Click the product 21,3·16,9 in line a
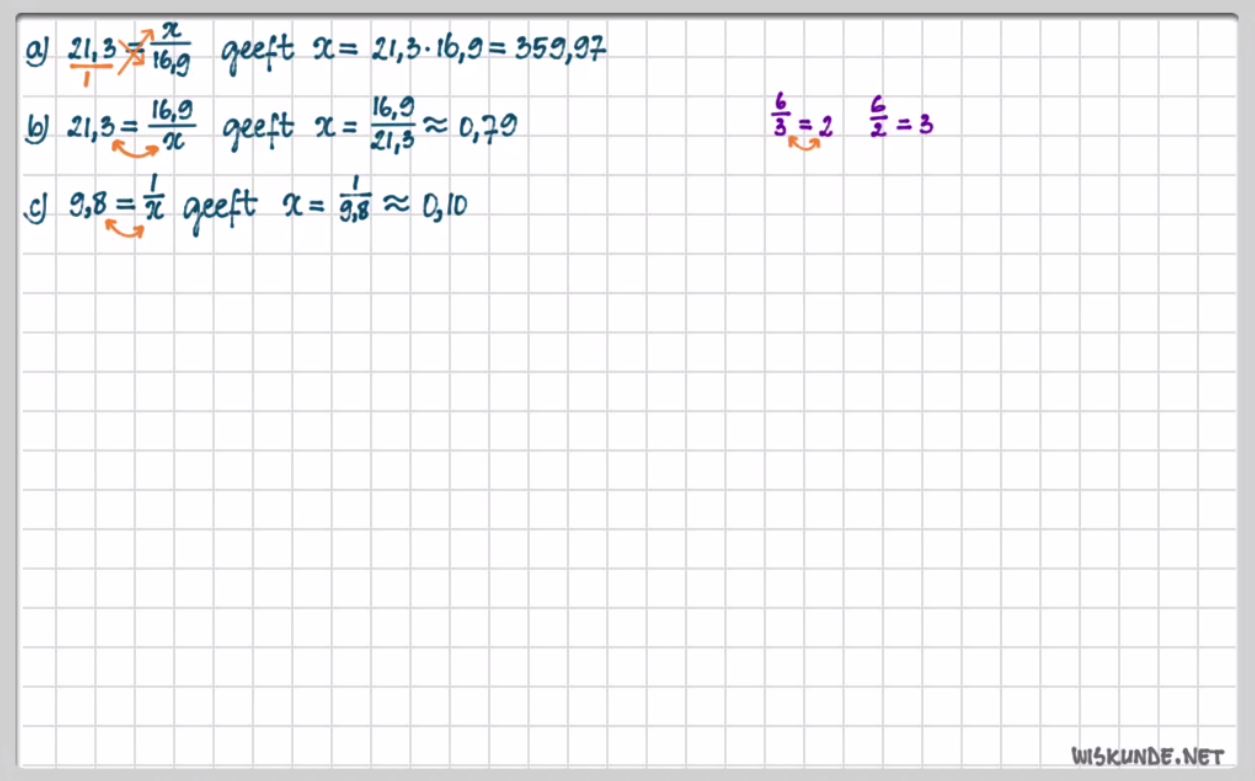Image resolution: width=1255 pixels, height=781 pixels. coord(430,51)
